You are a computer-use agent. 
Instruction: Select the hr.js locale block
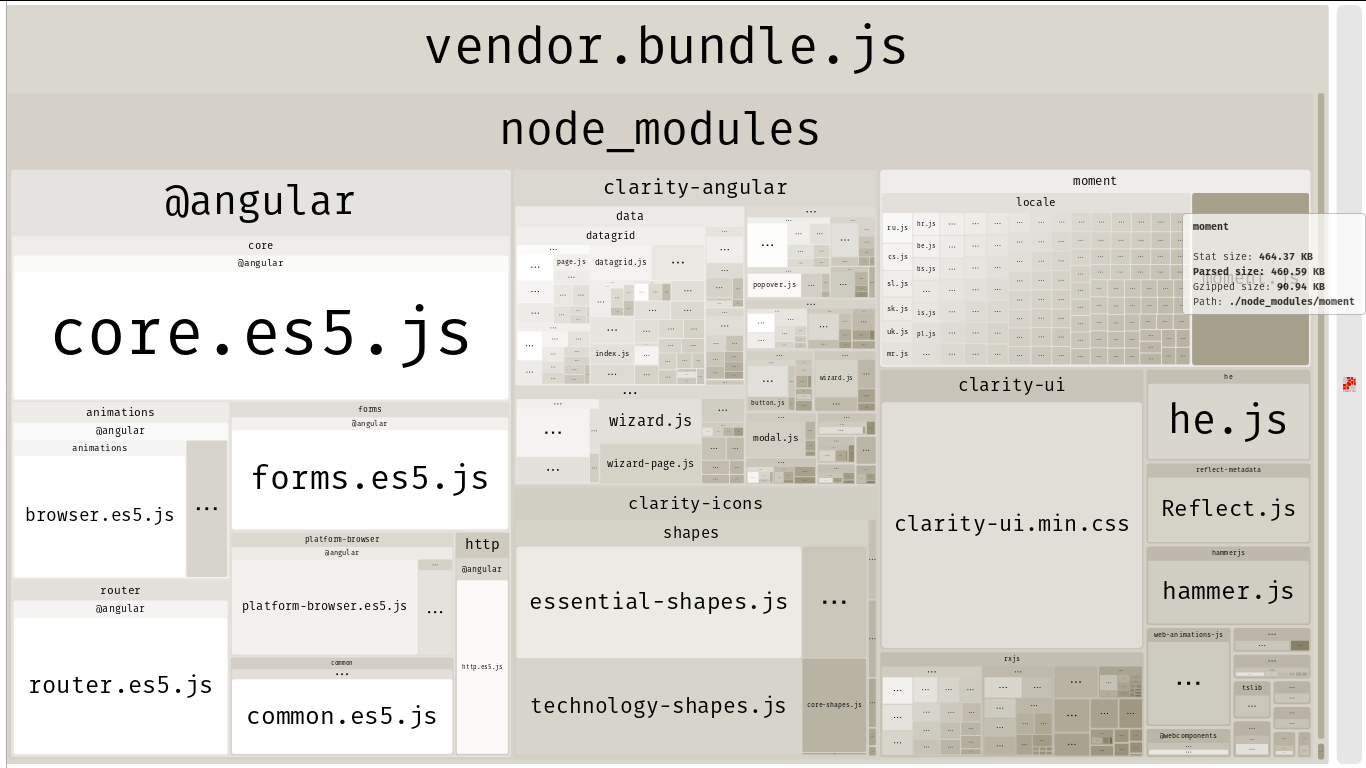(x=926, y=224)
